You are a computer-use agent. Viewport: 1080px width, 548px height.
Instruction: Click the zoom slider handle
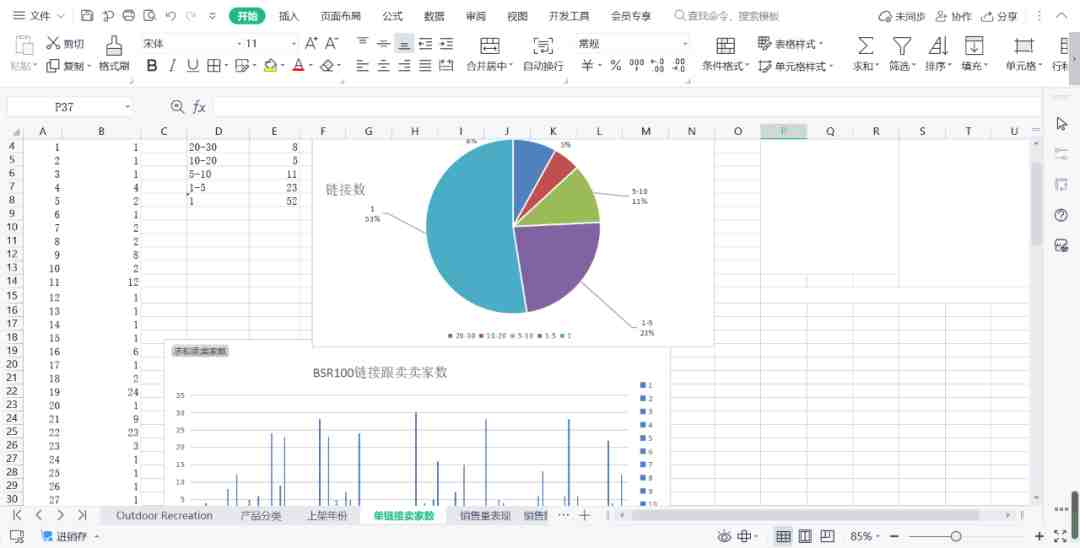pos(955,536)
